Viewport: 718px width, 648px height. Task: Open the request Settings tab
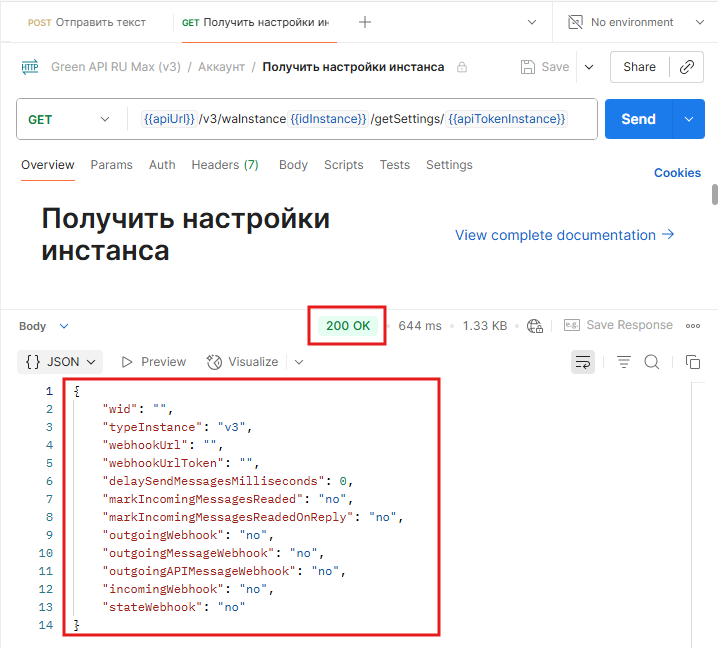tap(449, 165)
